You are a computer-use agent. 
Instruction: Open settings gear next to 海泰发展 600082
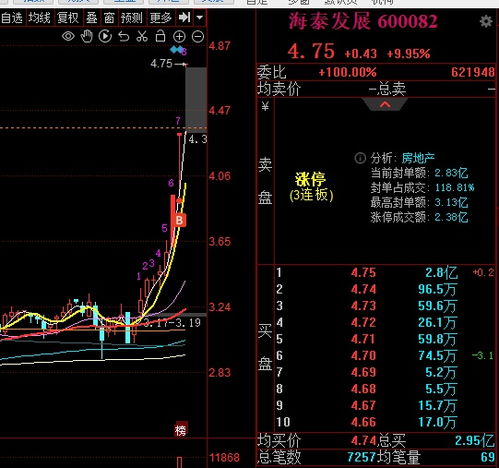[x=486, y=22]
